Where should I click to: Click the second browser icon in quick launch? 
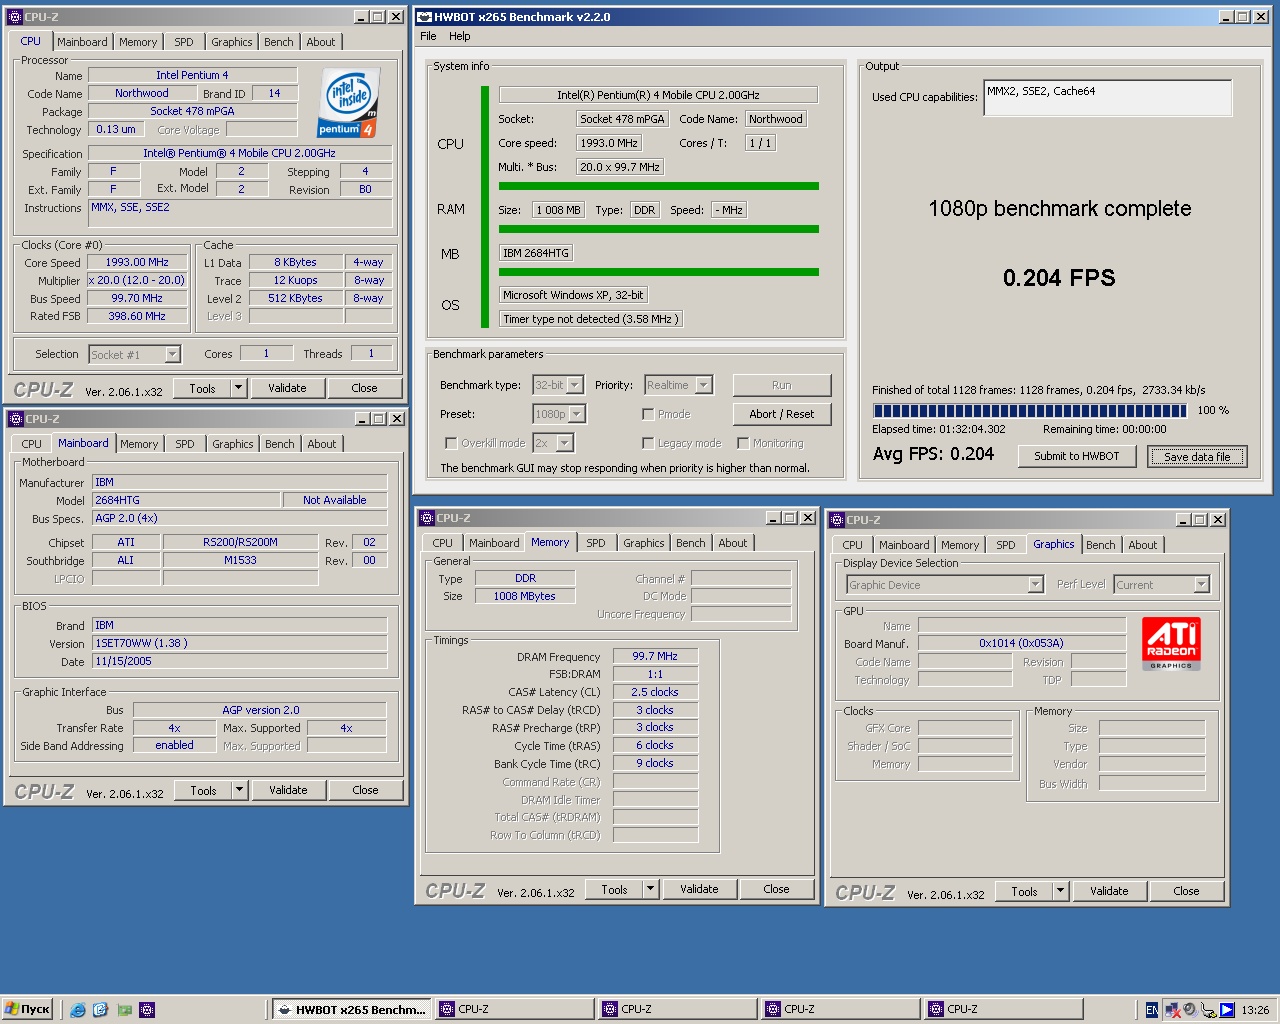[x=100, y=1010]
